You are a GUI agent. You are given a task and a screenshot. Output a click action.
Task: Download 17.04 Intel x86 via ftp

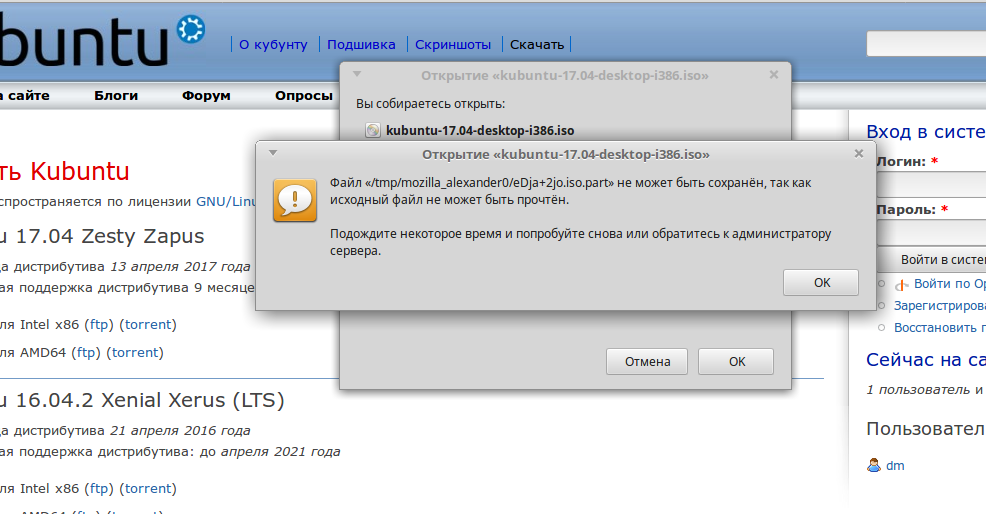click(x=99, y=325)
